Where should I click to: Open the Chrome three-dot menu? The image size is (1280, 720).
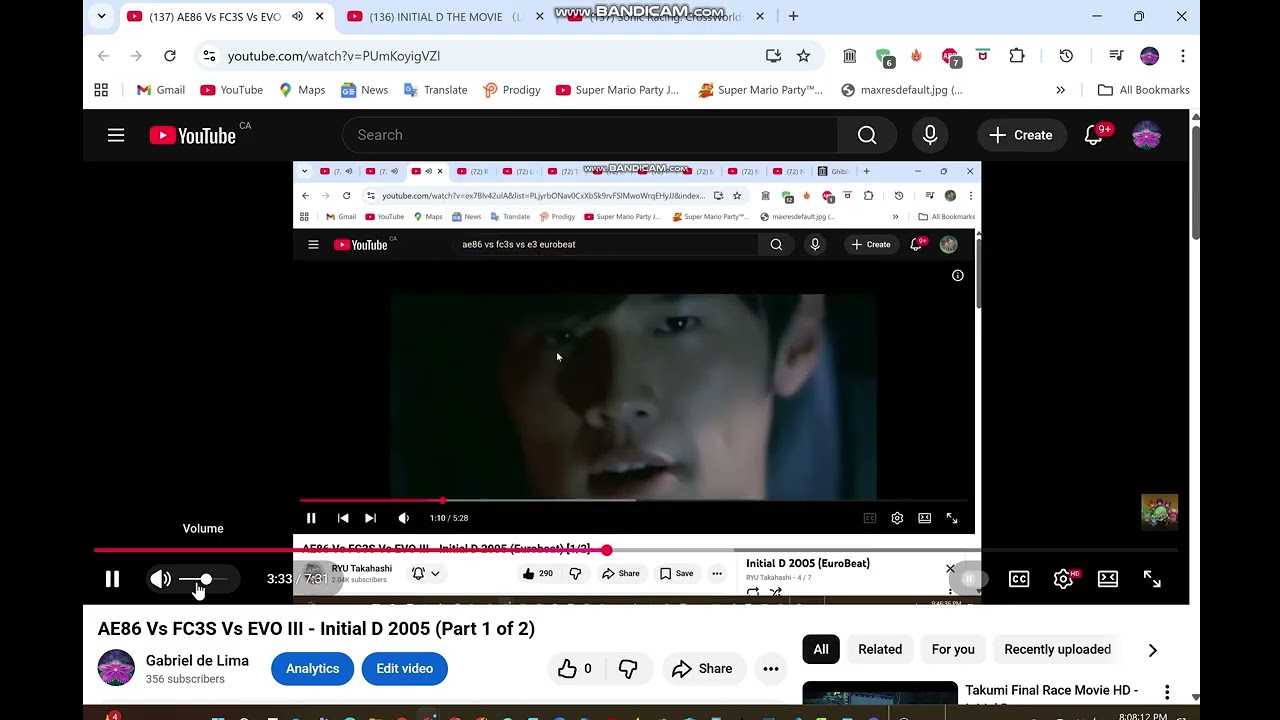tap(1183, 56)
